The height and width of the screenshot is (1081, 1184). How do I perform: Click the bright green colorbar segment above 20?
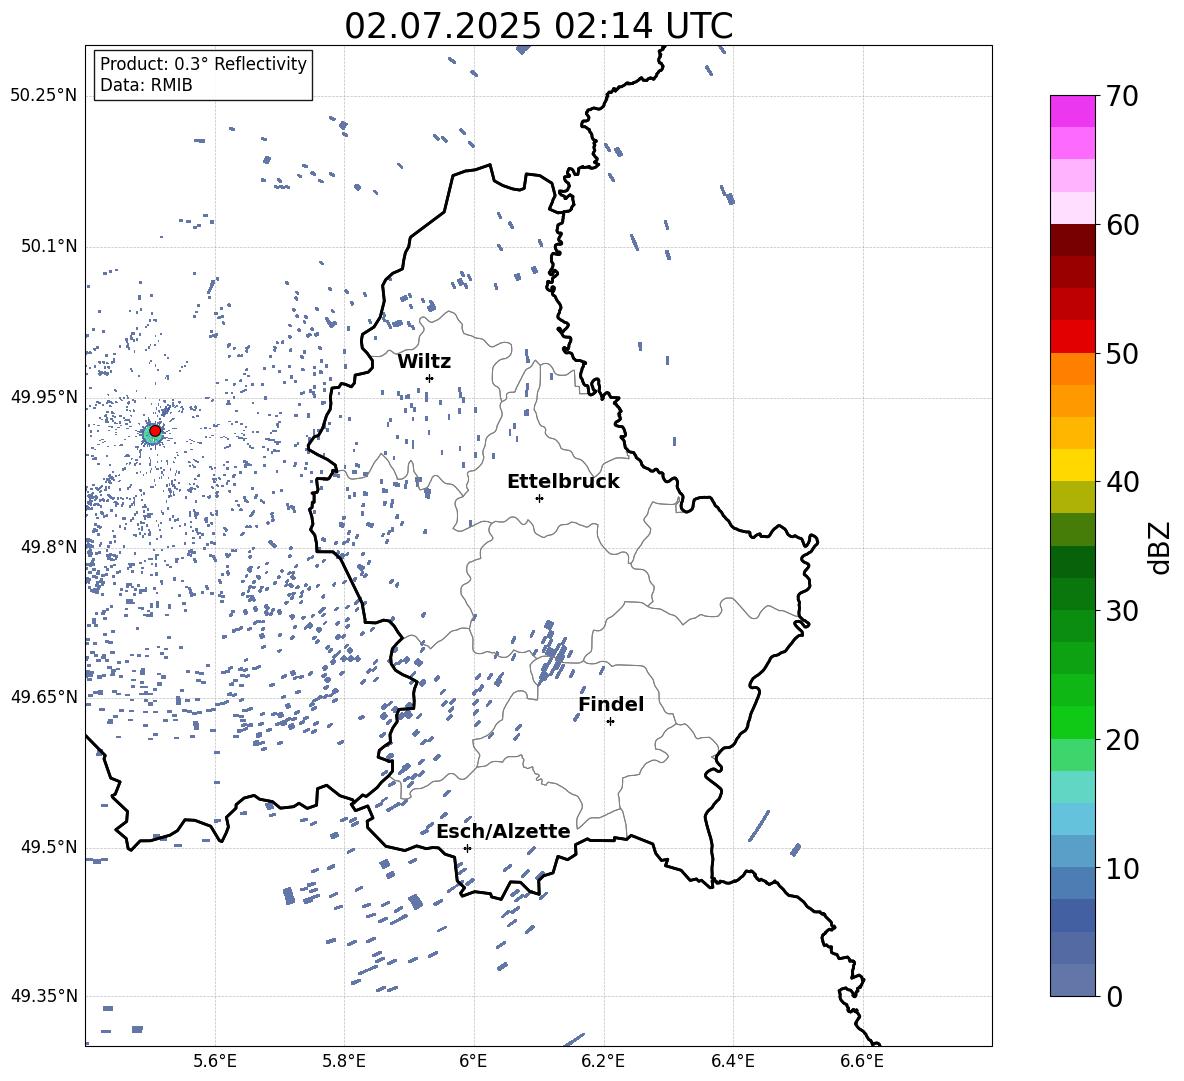tap(1072, 722)
